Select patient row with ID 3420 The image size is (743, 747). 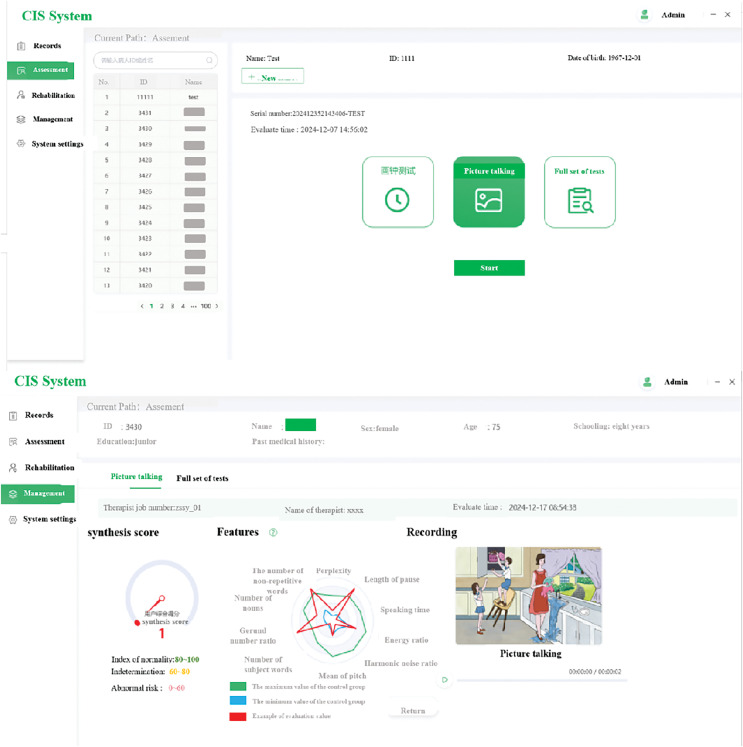click(155, 285)
